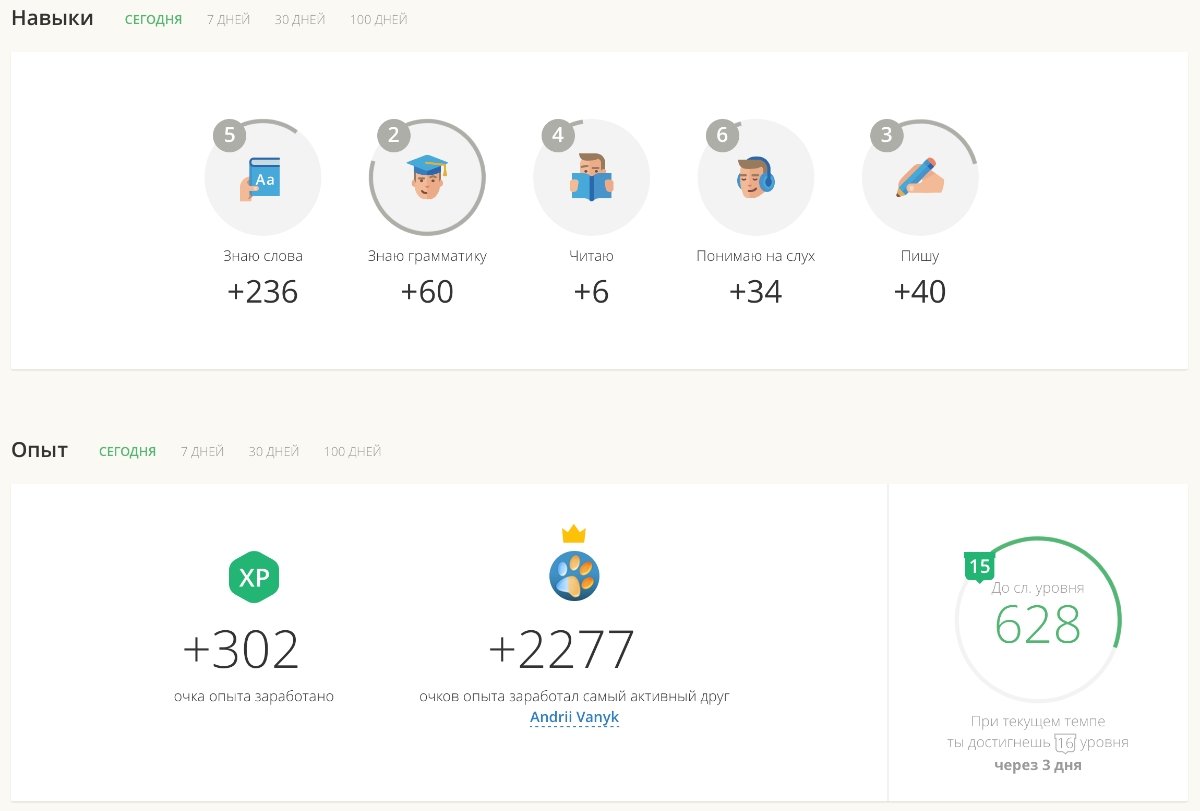1200x811 pixels.
Task: Switch Навыки to '100 дней' period
Action: click(378, 20)
